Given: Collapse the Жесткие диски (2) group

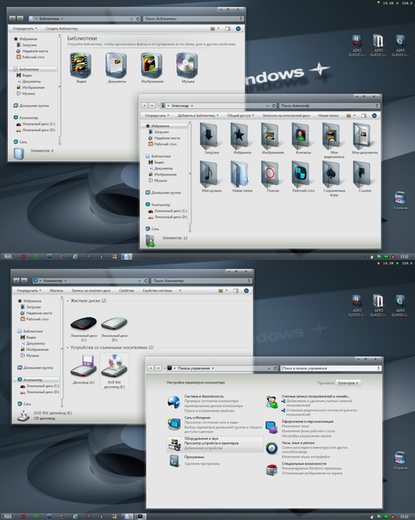Looking at the screenshot, I should pyautogui.click(x=68, y=301).
